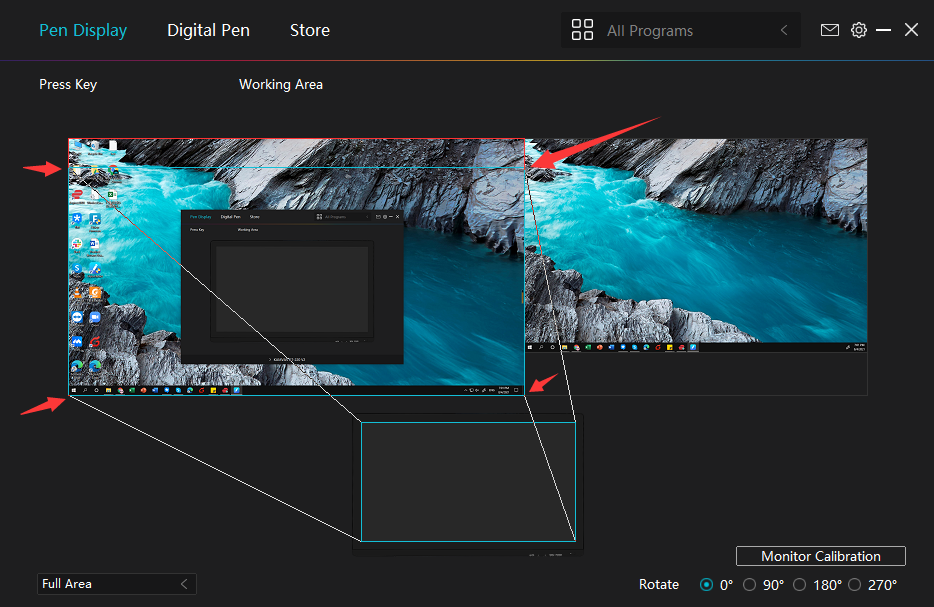The height and width of the screenshot is (607, 934).
Task: Open the All Programs grid icon
Action: tap(582, 30)
